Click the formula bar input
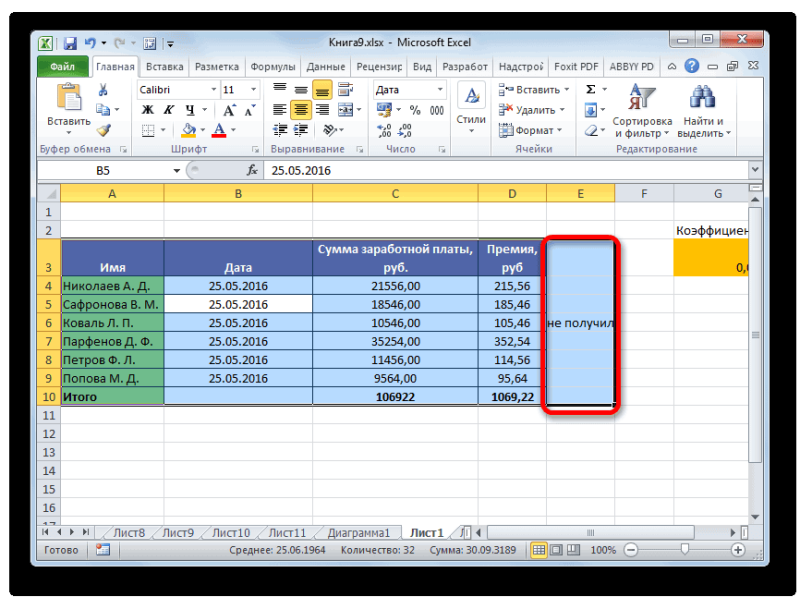Screen dimensions: 800x597 click(505, 170)
